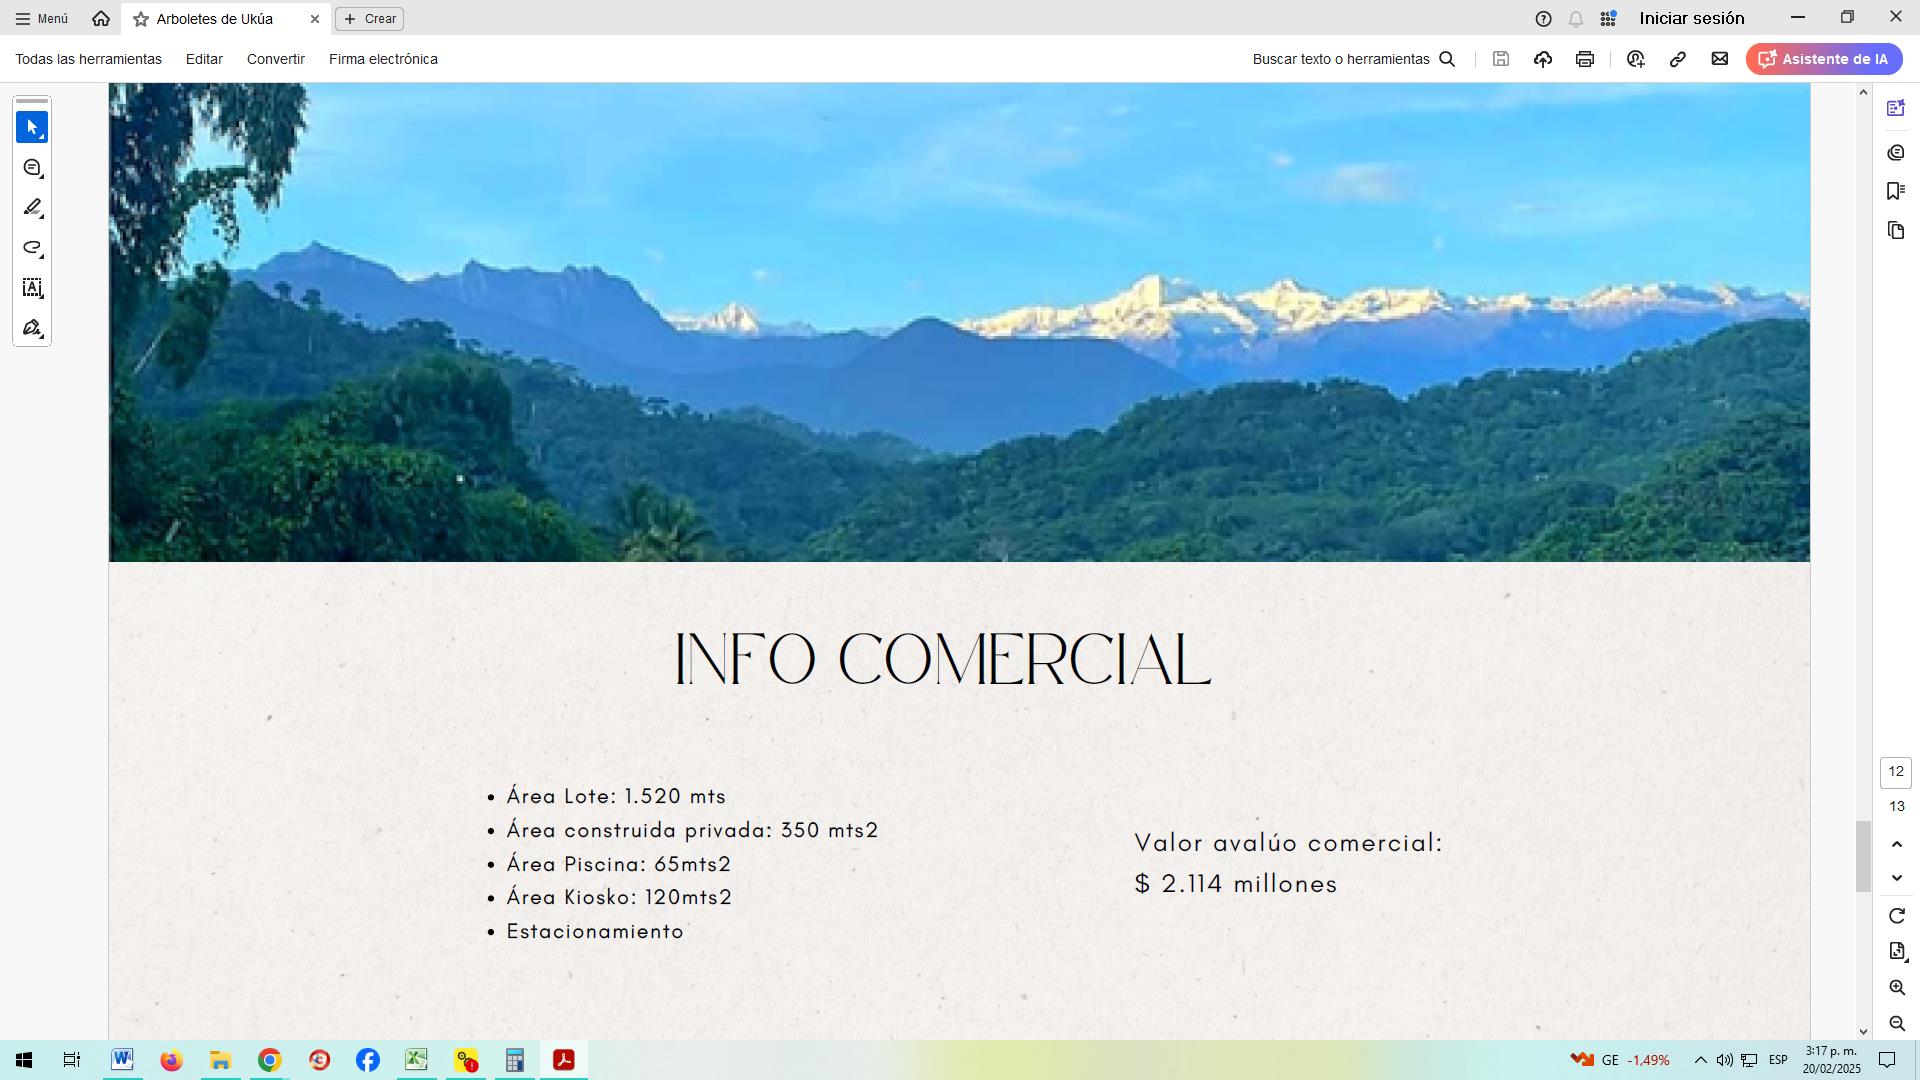Image resolution: width=1920 pixels, height=1080 pixels.
Task: Open Chrome from the taskbar
Action: (x=269, y=1060)
